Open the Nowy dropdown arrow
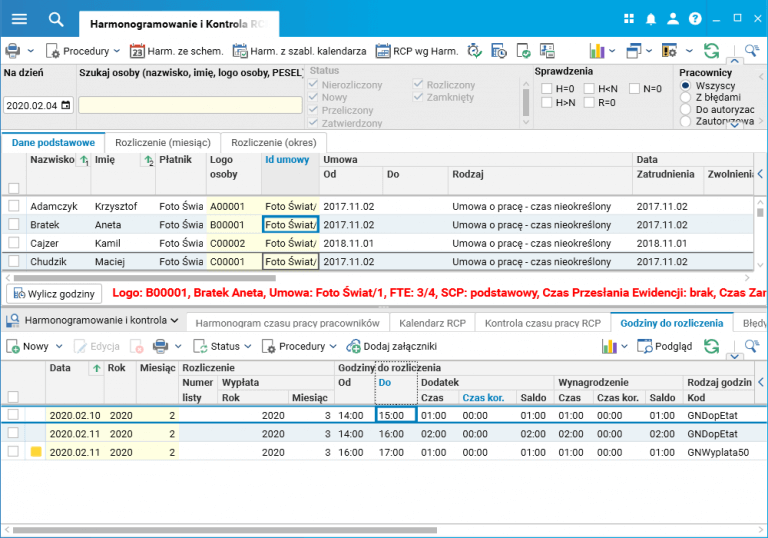This screenshot has height=538, width=768. (59, 346)
